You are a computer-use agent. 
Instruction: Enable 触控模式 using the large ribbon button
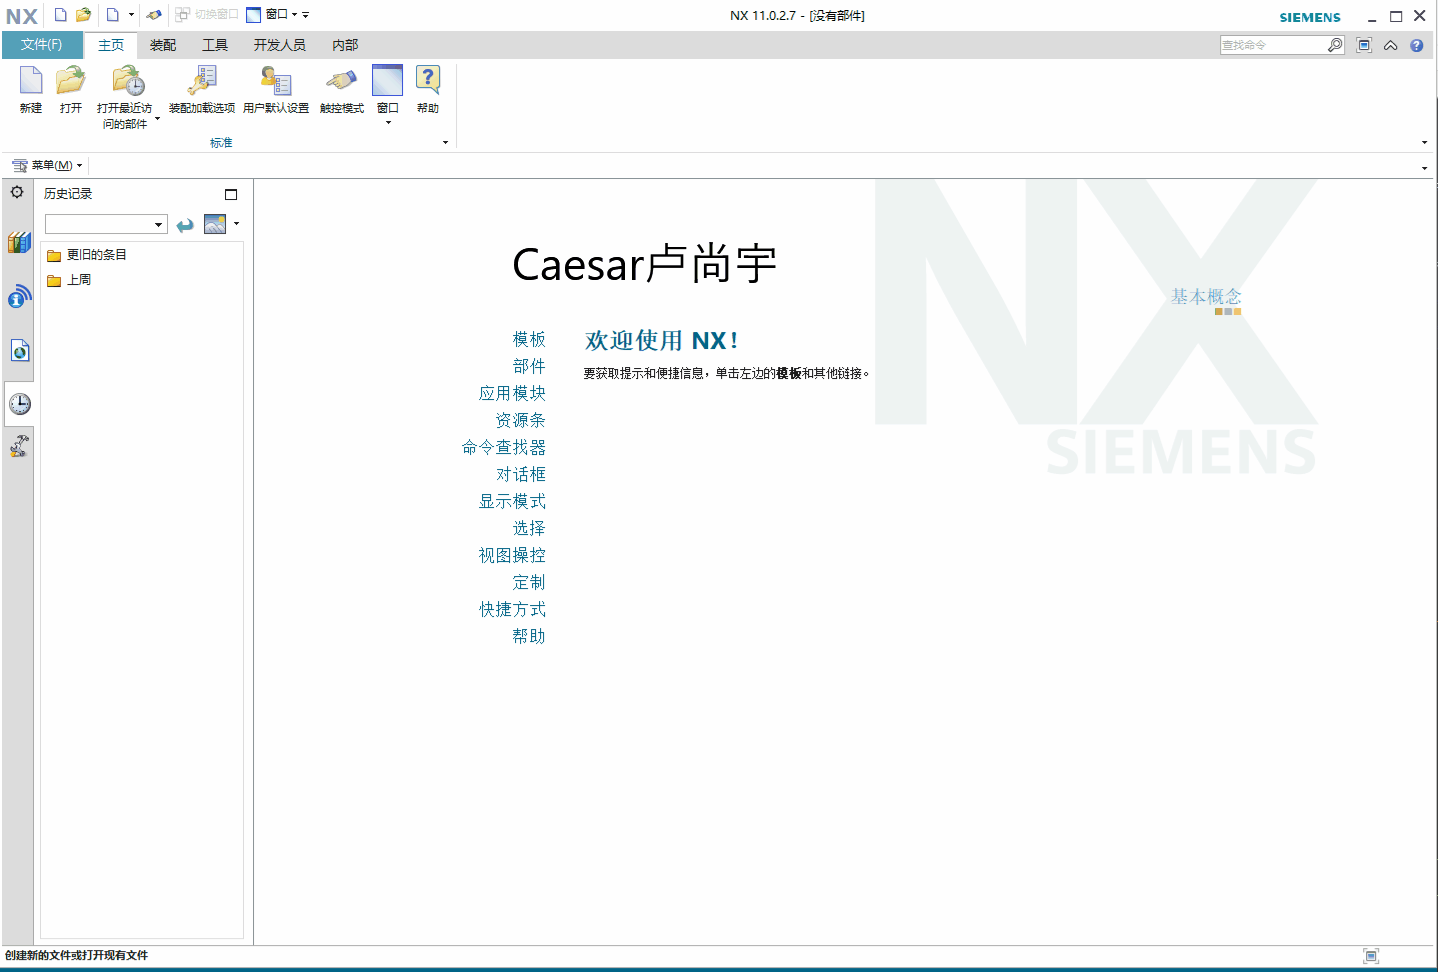click(342, 90)
